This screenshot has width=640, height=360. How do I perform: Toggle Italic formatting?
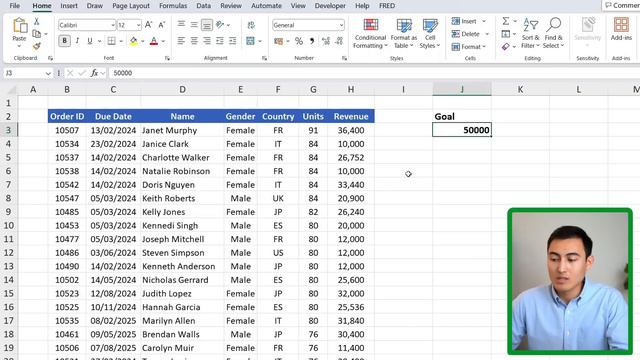pos(77,41)
